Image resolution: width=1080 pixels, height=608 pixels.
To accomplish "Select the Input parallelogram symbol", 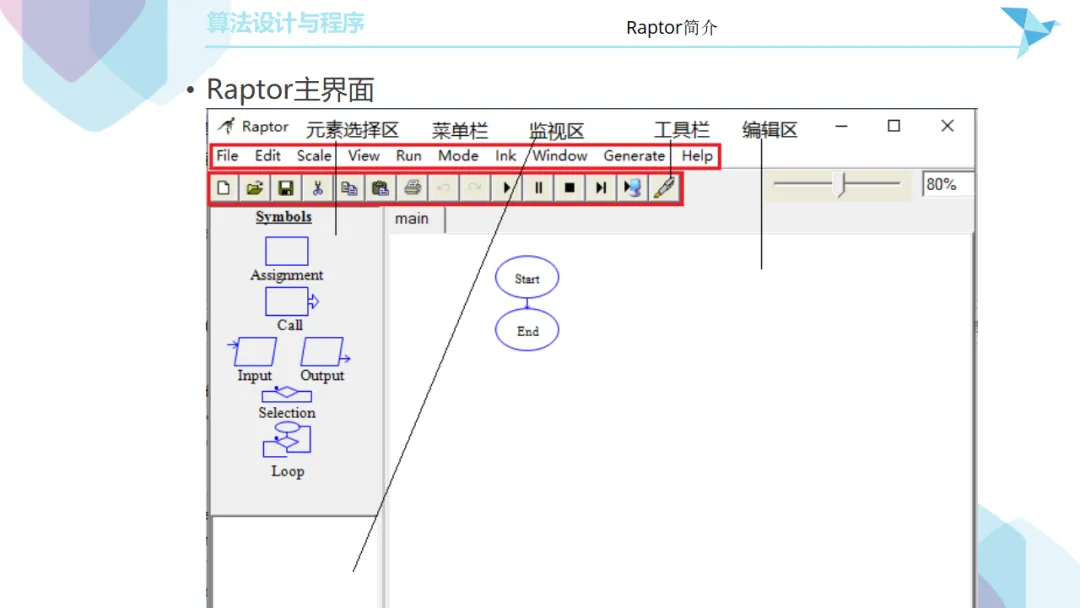I will pyautogui.click(x=253, y=351).
